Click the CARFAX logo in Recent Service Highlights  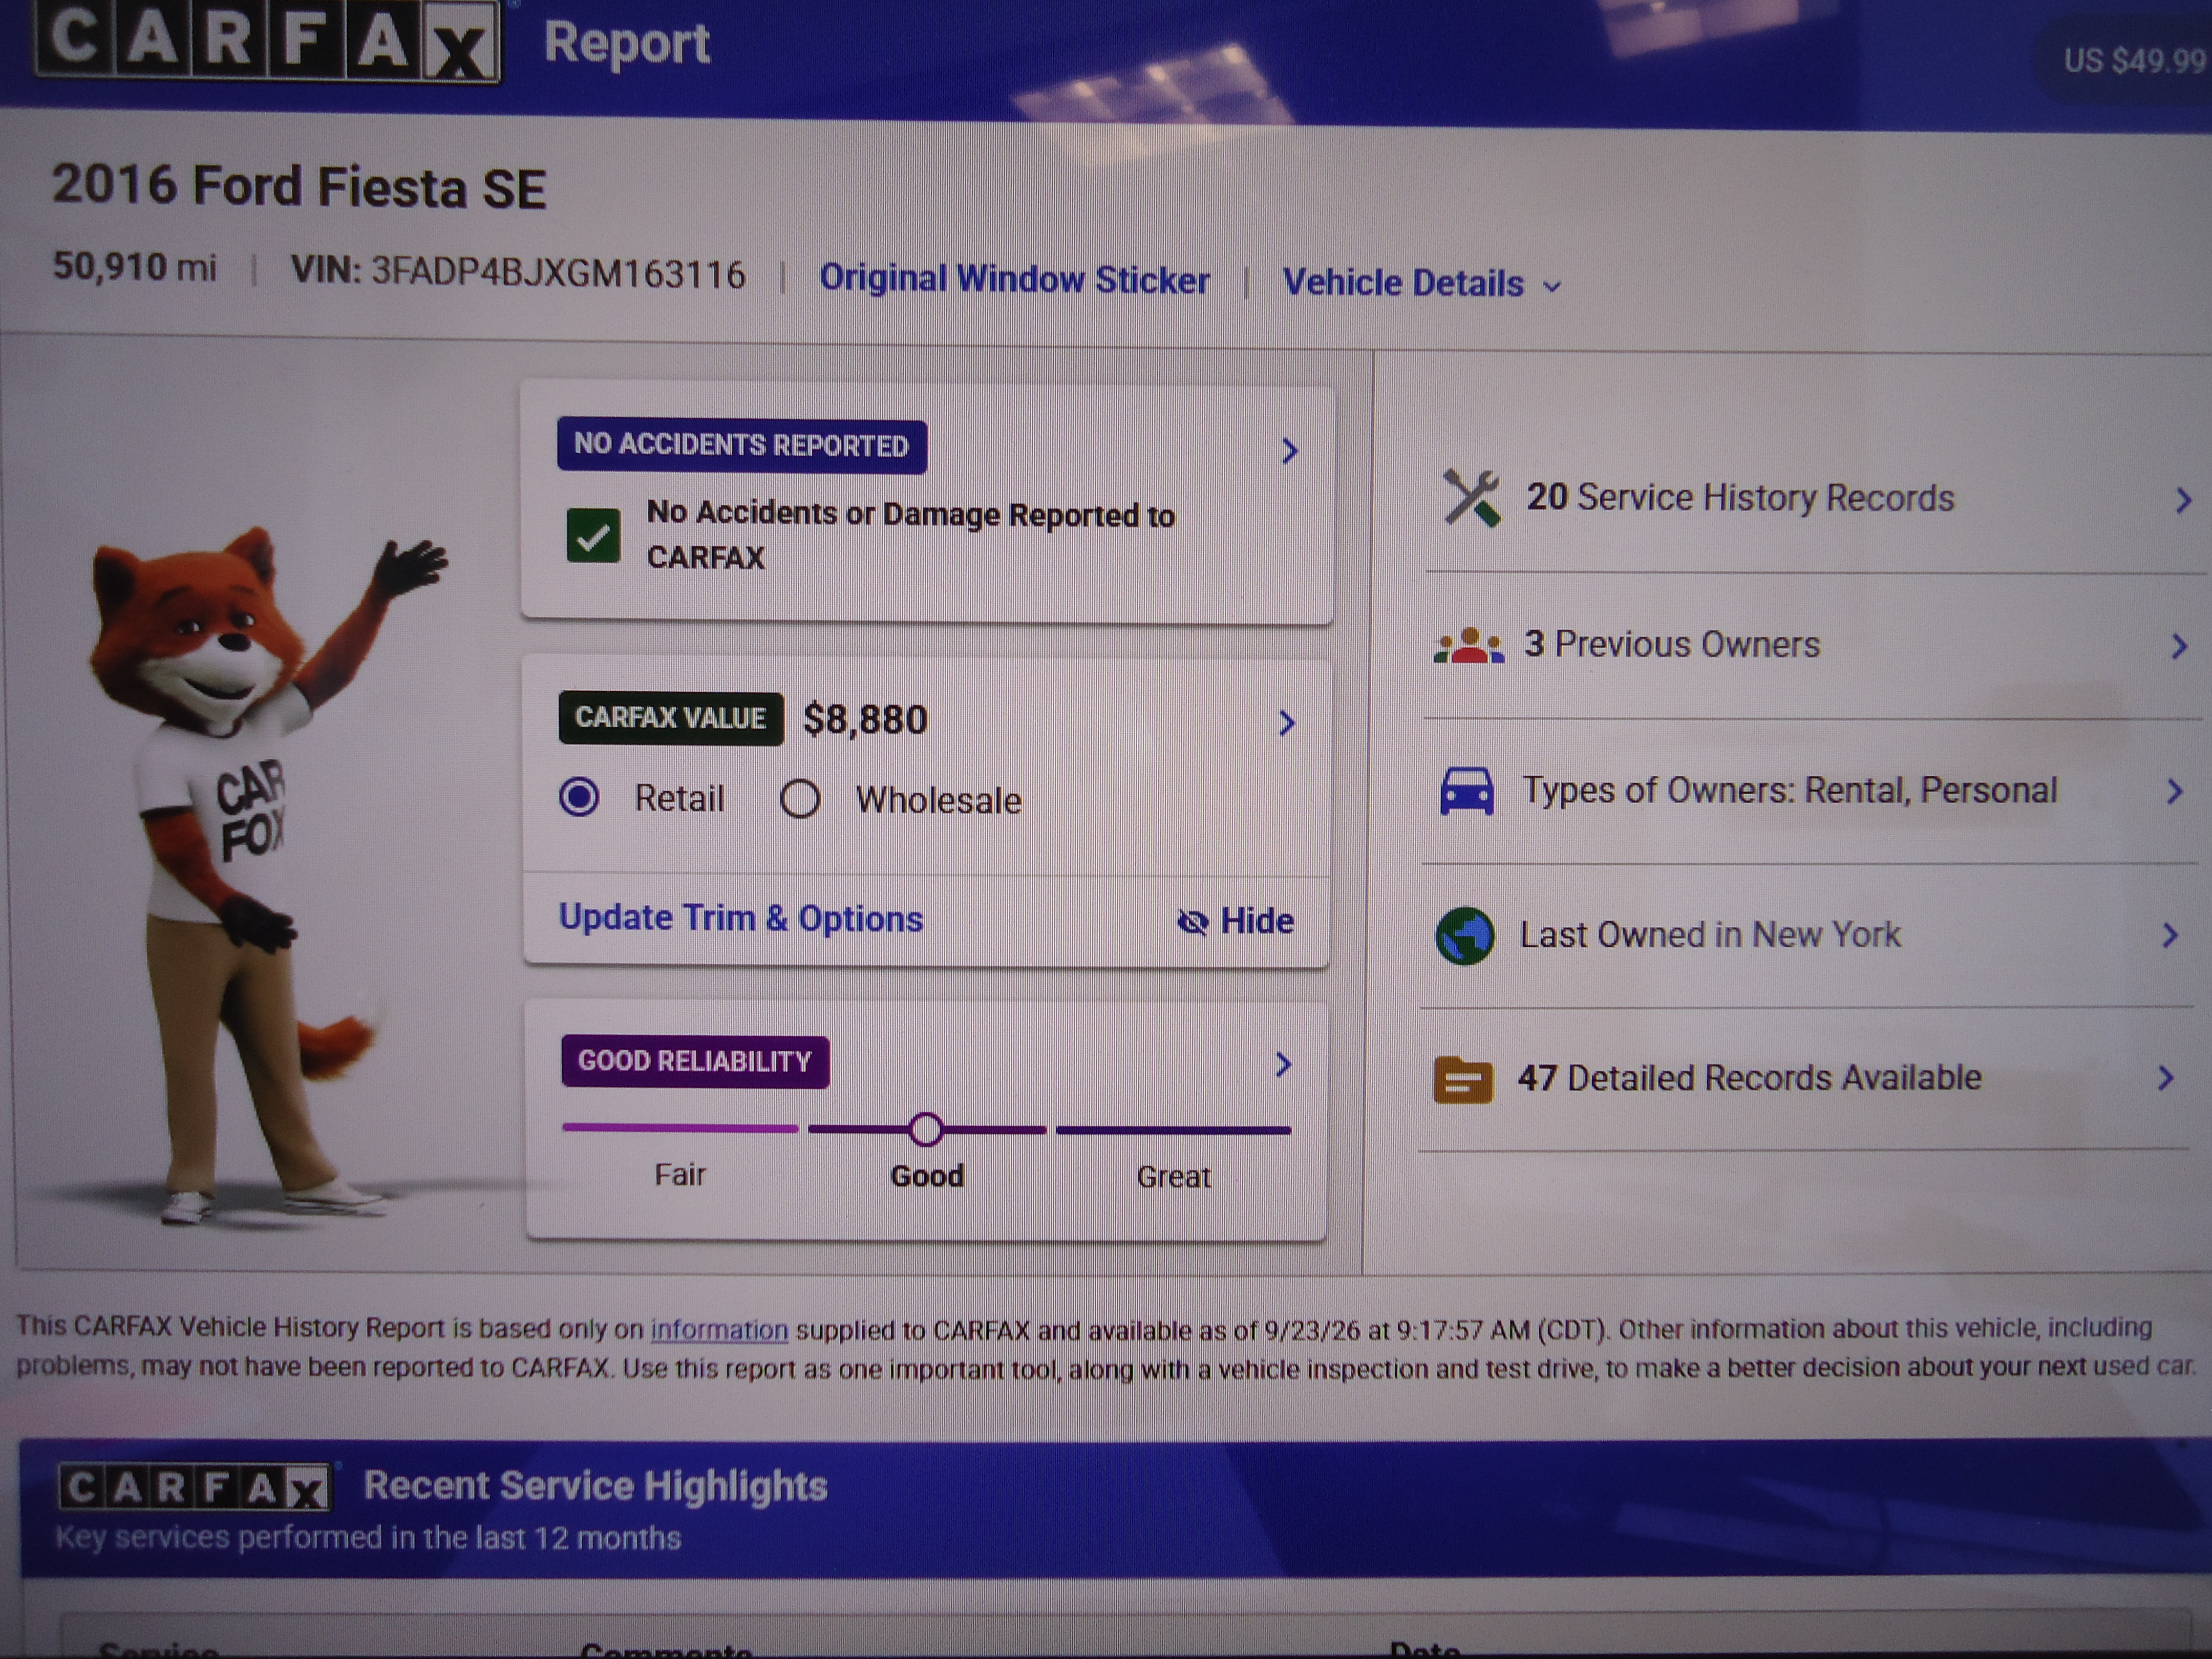194,1487
